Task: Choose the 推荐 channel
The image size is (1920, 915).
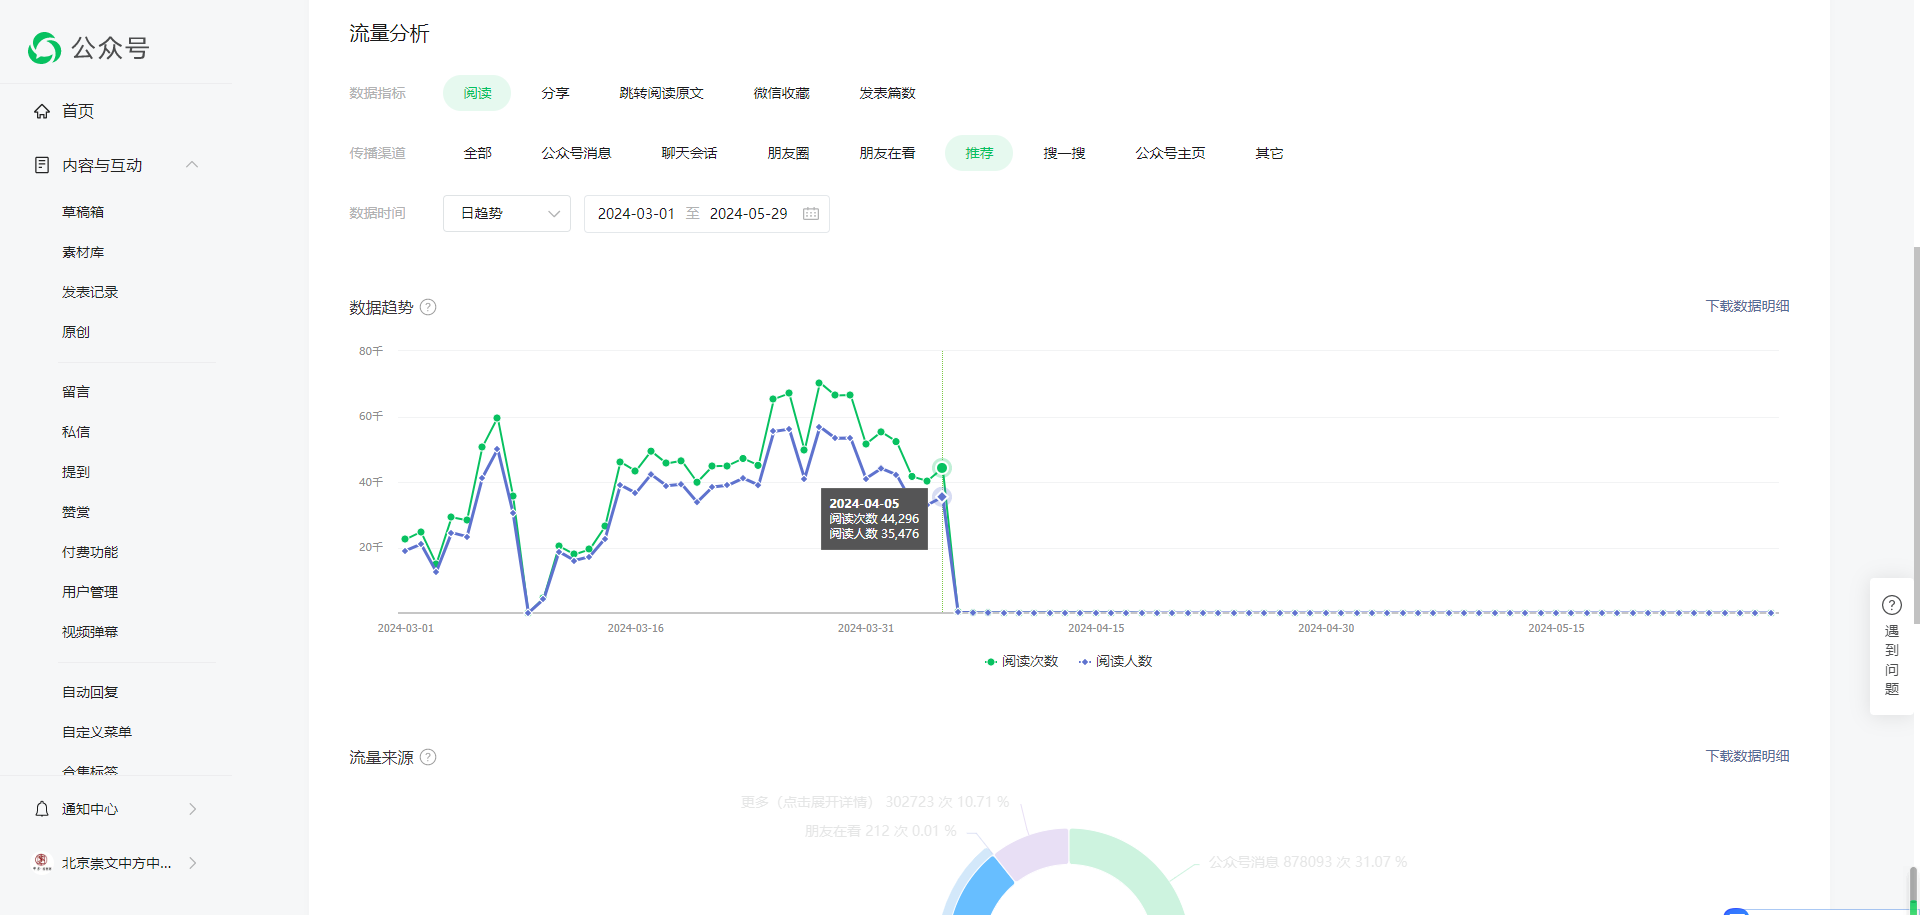Action: 979,153
